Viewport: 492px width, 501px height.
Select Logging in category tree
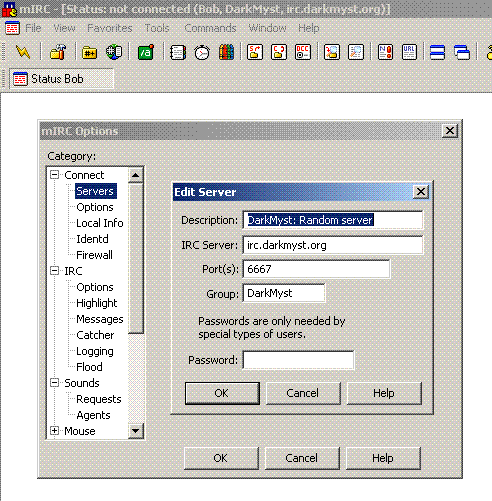95,351
